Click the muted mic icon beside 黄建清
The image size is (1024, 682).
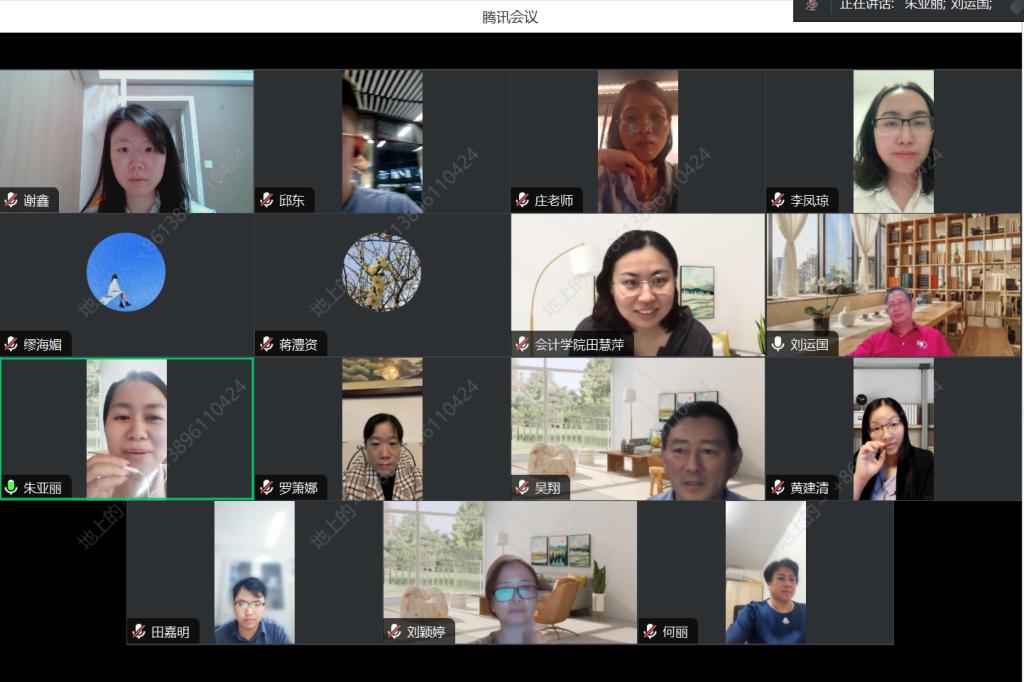[x=778, y=488]
